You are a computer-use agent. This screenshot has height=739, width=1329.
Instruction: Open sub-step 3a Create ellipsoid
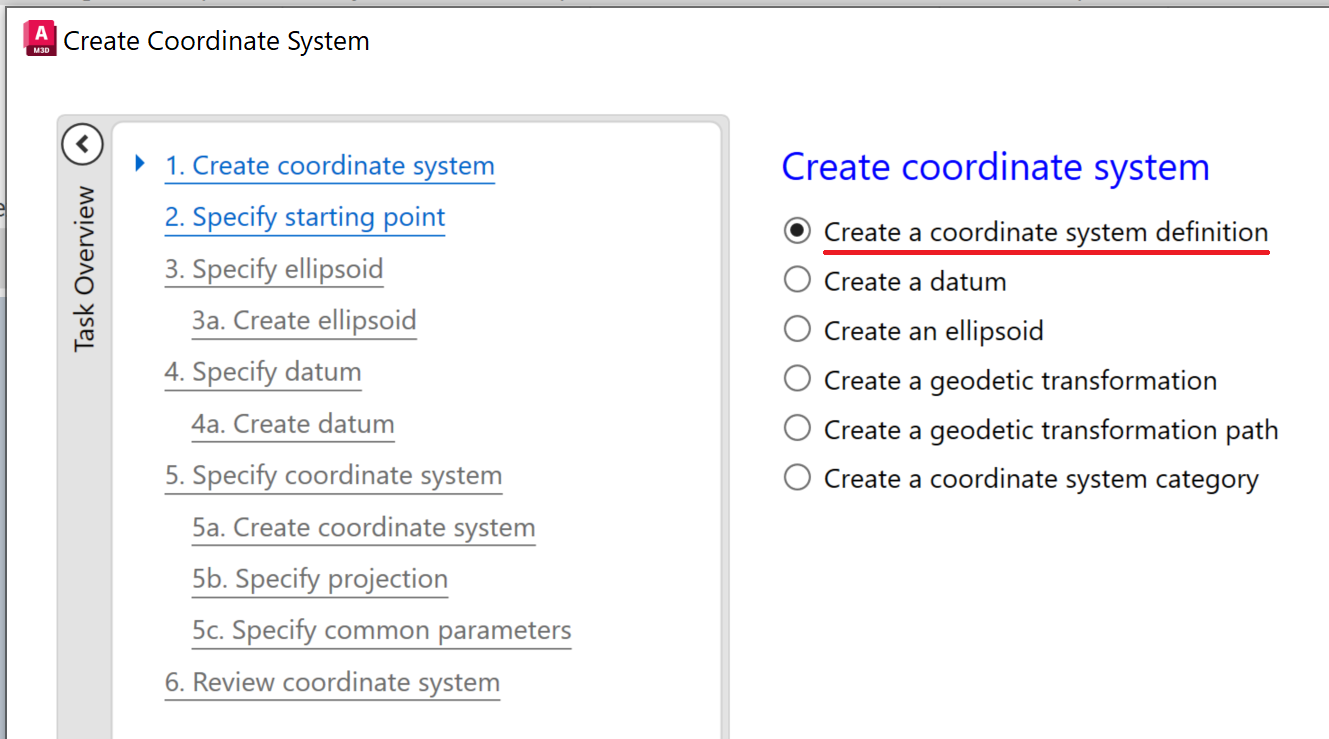304,321
